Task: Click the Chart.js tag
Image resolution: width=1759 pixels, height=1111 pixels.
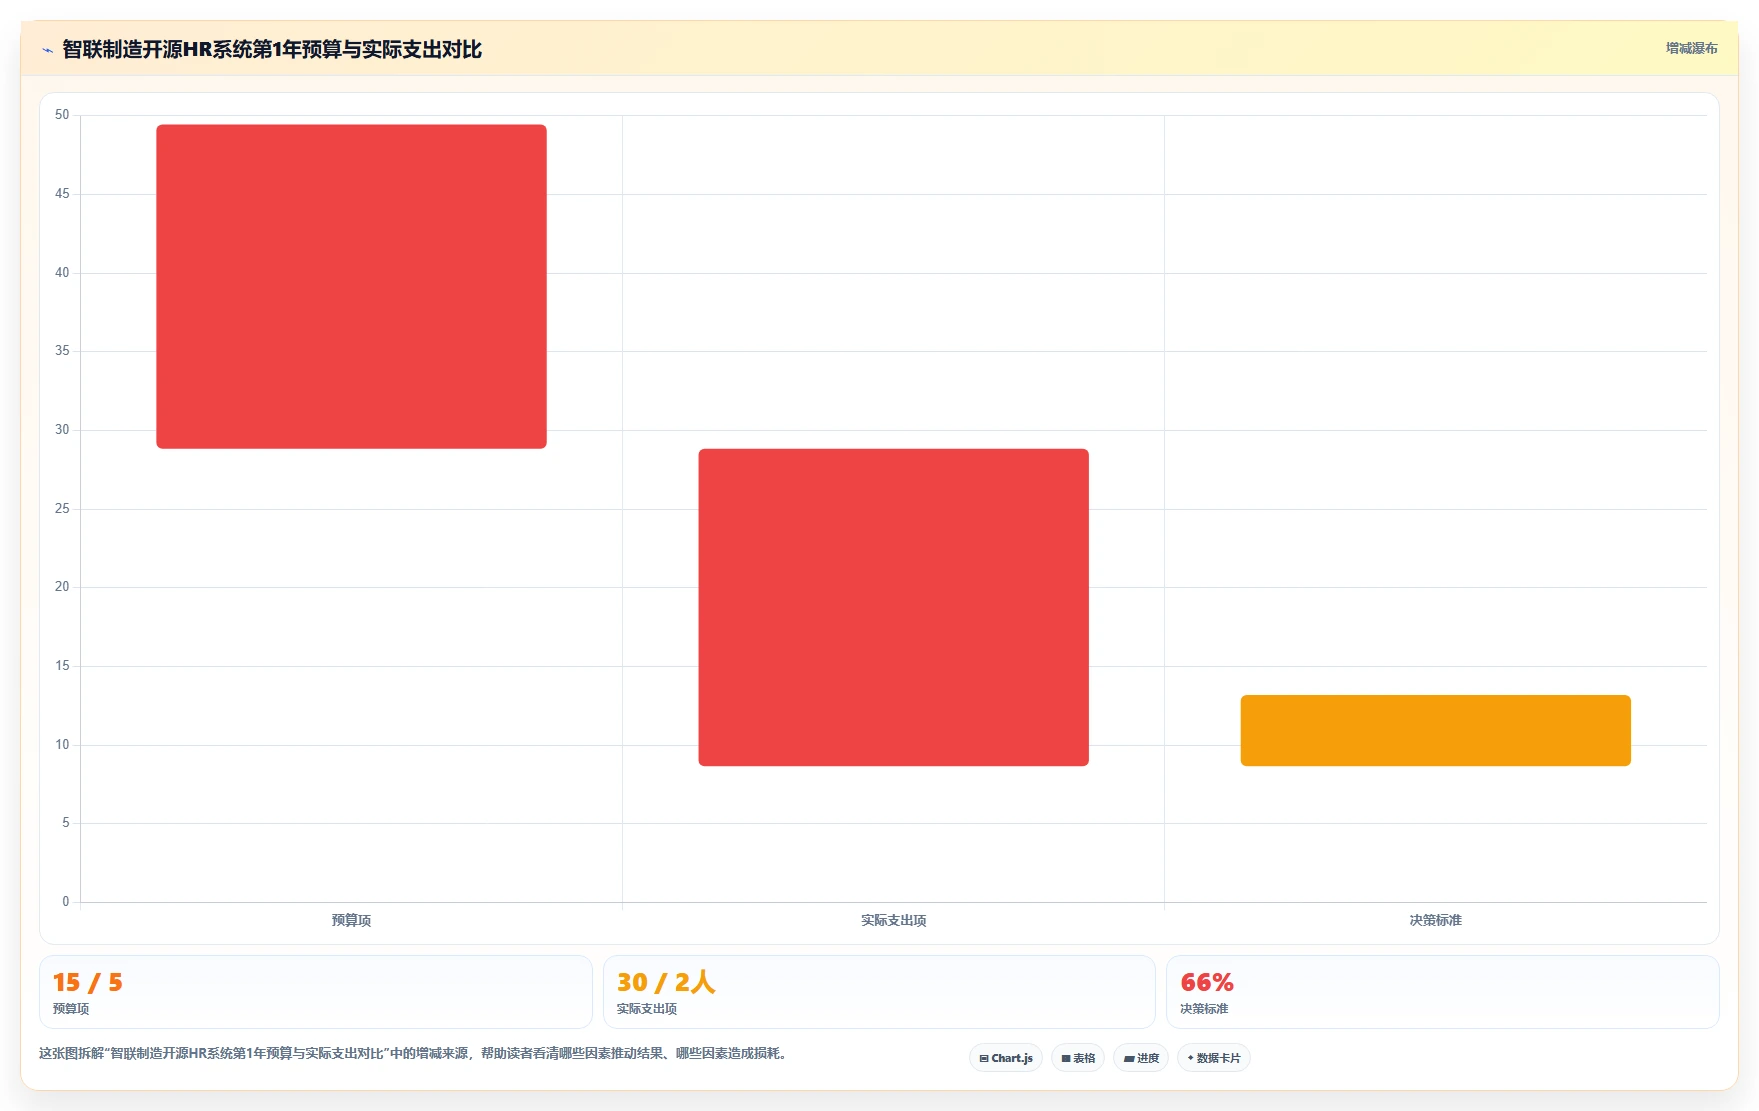Action: click(x=1006, y=1058)
